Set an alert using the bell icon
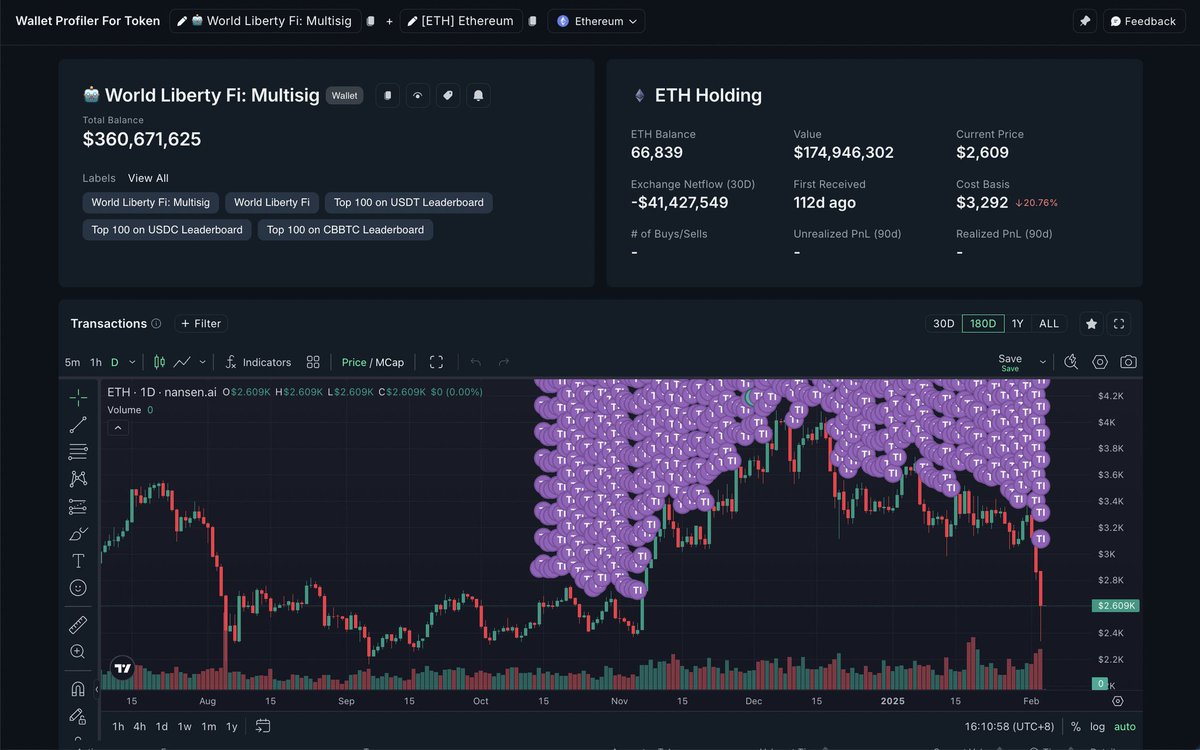The height and width of the screenshot is (750, 1200). click(478, 95)
